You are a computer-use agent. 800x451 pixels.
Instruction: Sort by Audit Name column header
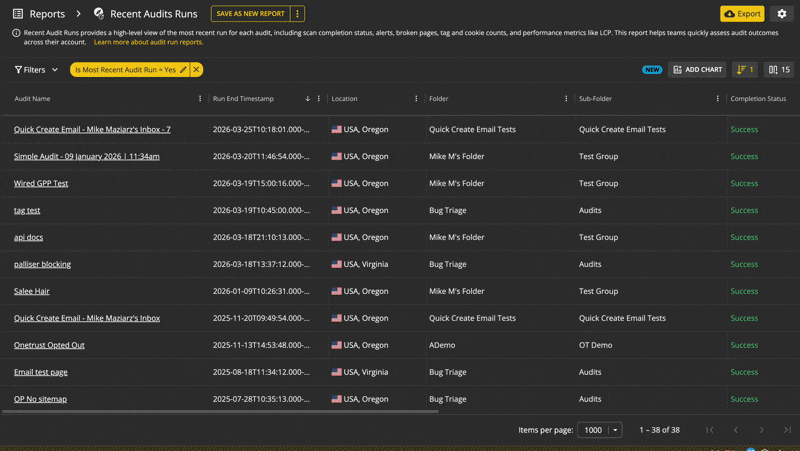click(x=32, y=99)
